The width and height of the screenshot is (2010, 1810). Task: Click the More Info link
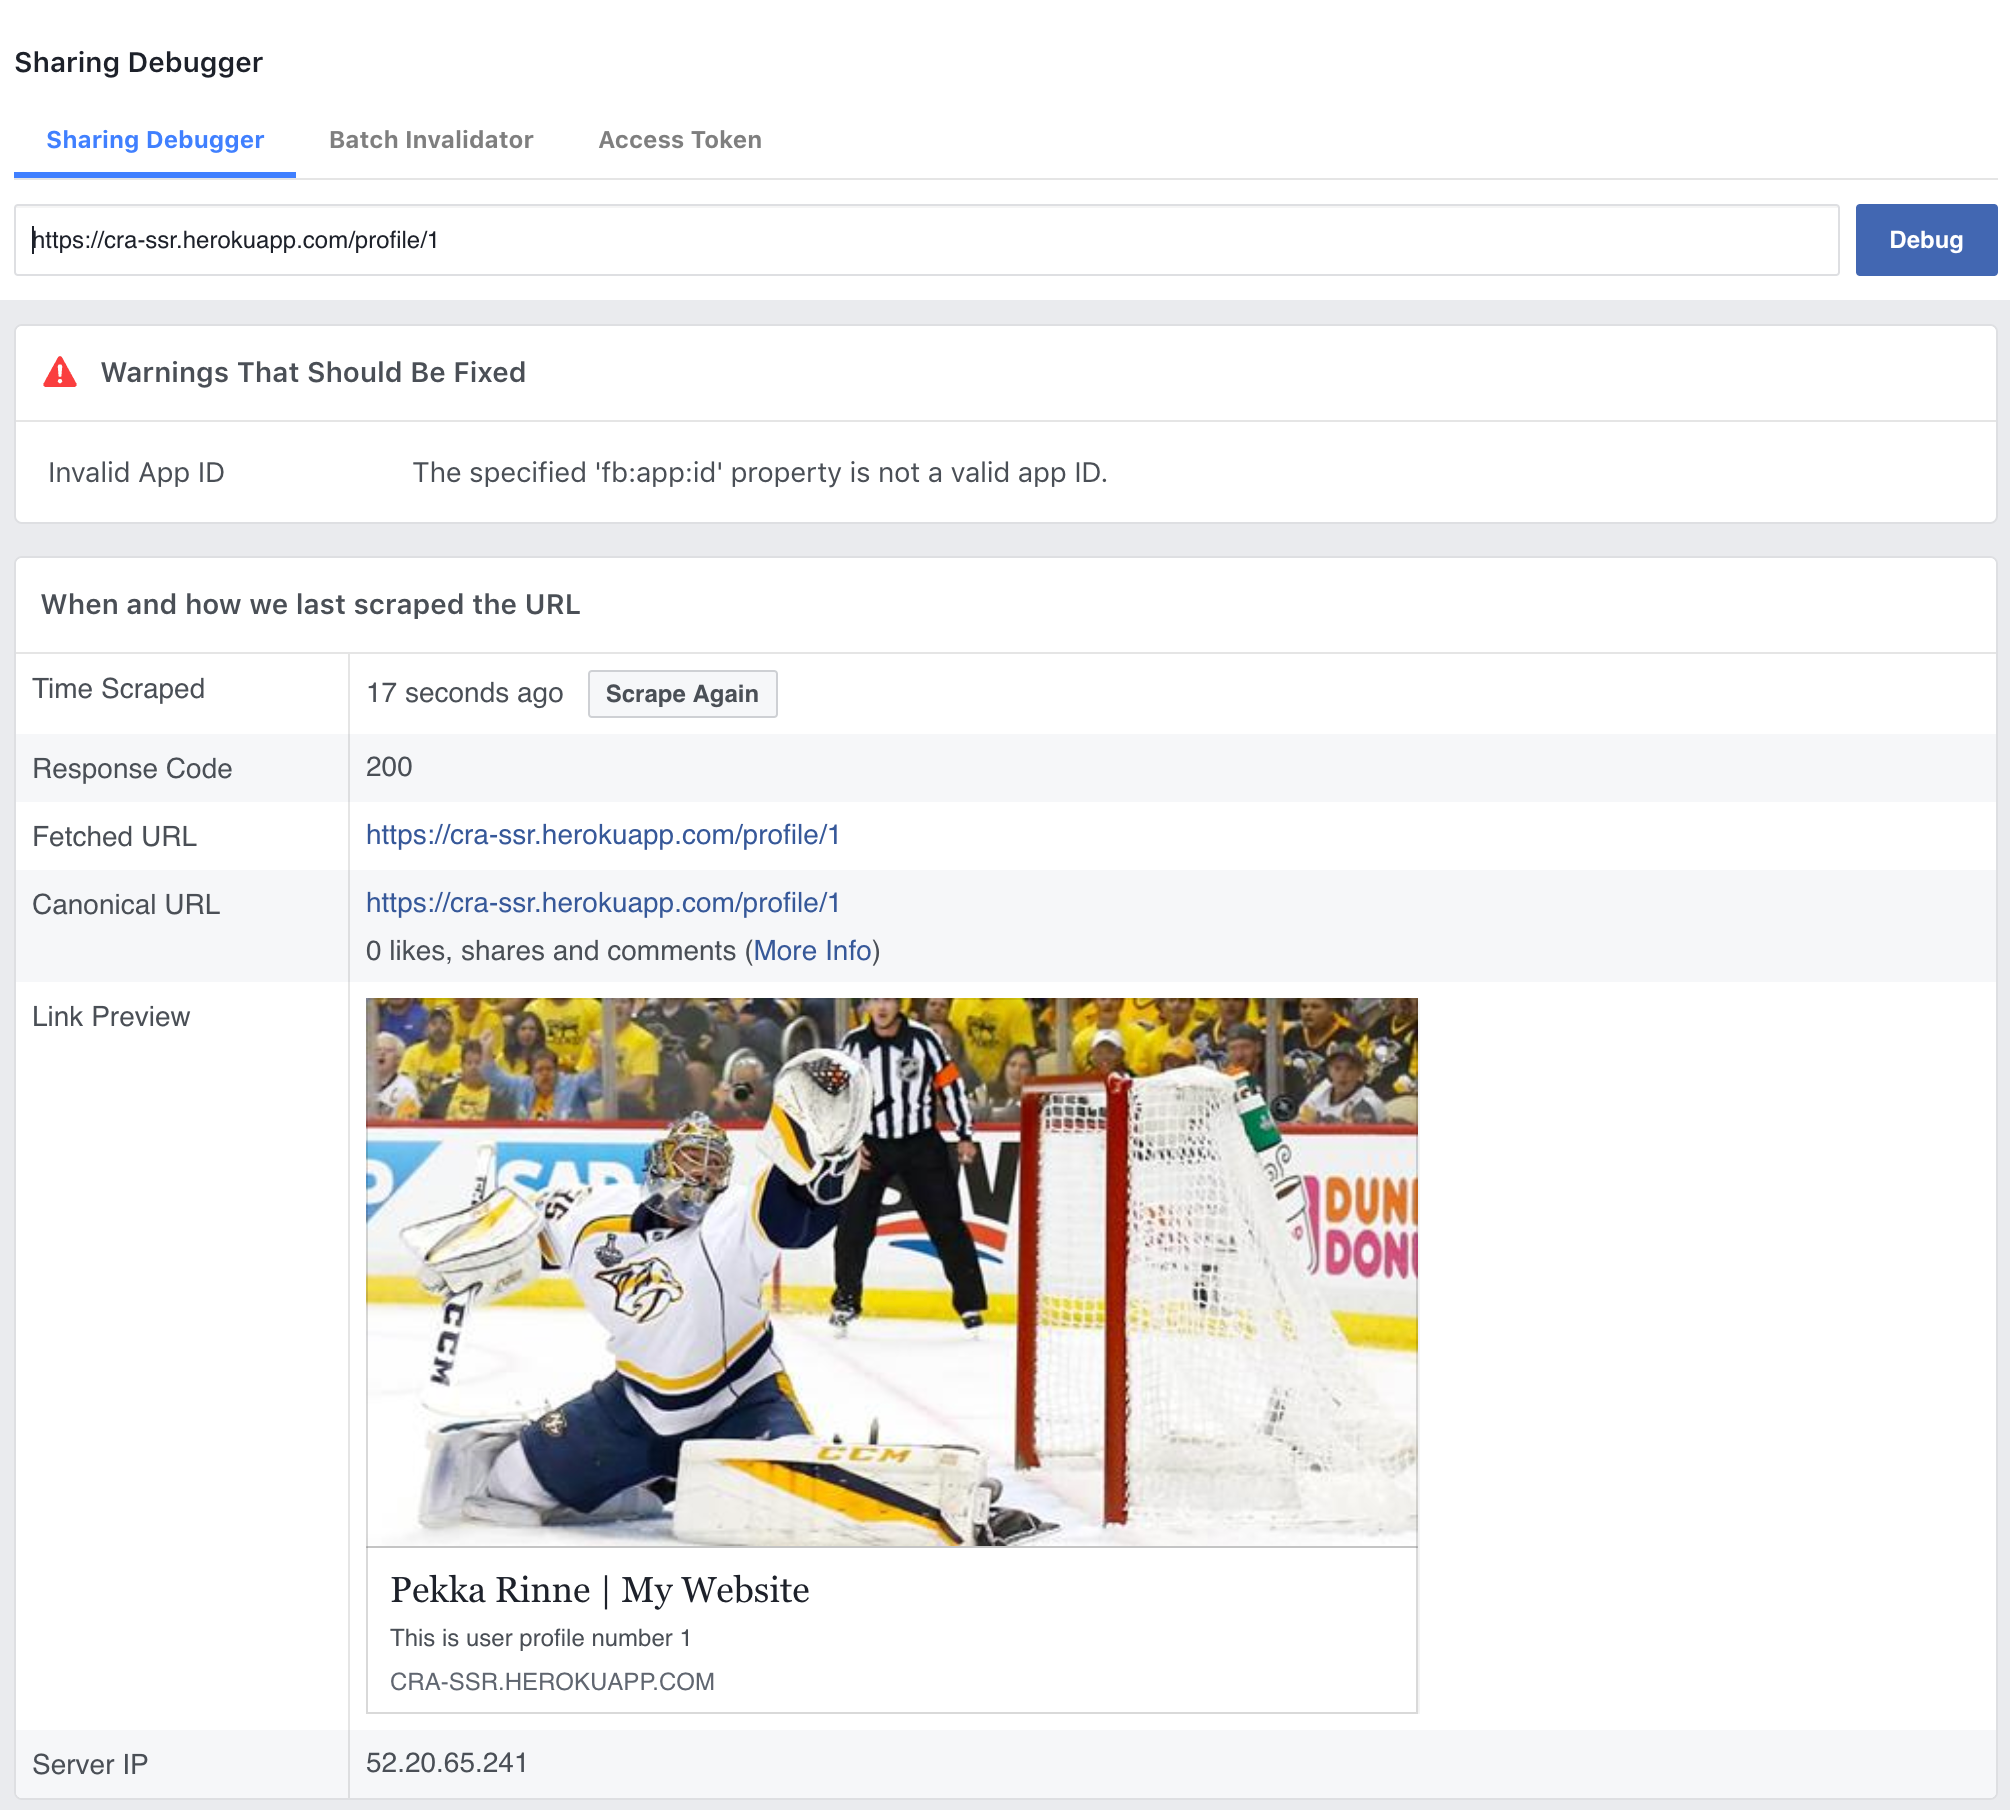[x=812, y=951]
